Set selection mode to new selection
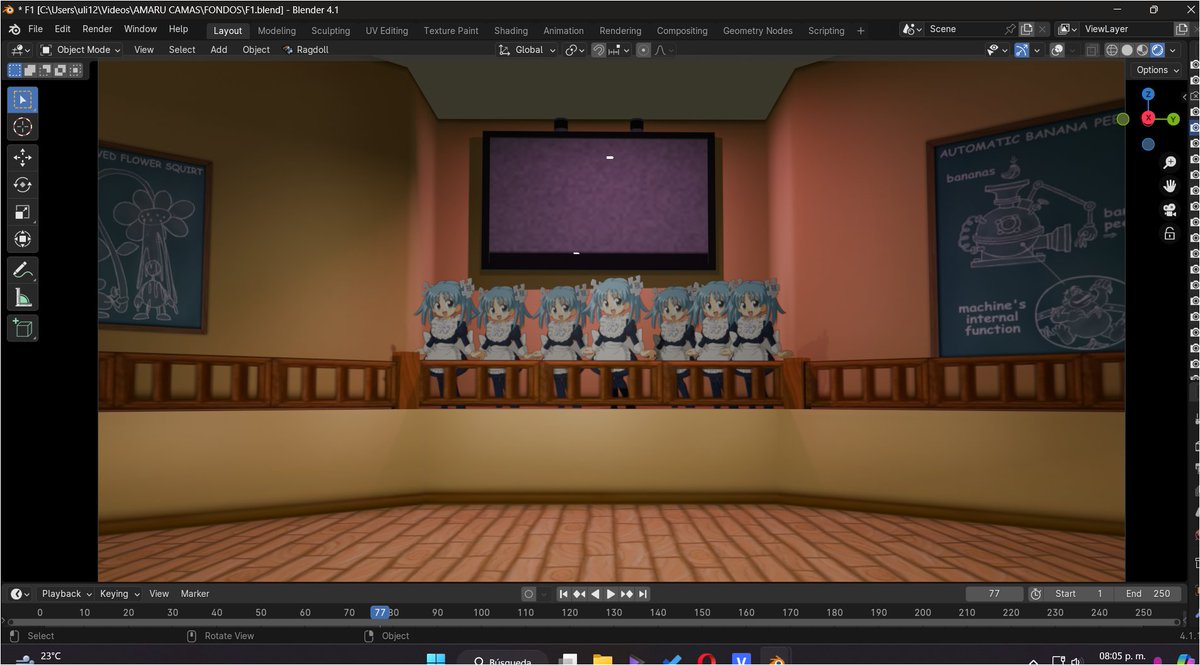The image size is (1200, 665). tap(14, 70)
